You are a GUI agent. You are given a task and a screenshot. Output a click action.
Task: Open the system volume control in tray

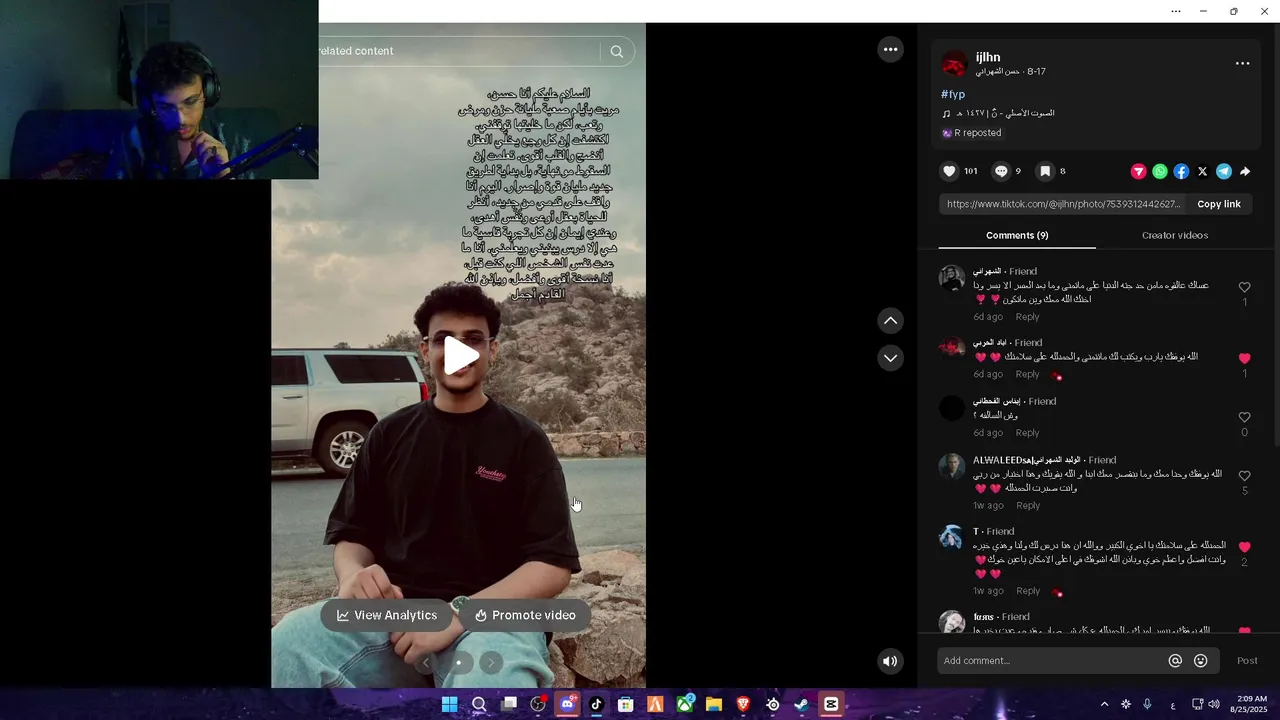pyautogui.click(x=1214, y=704)
